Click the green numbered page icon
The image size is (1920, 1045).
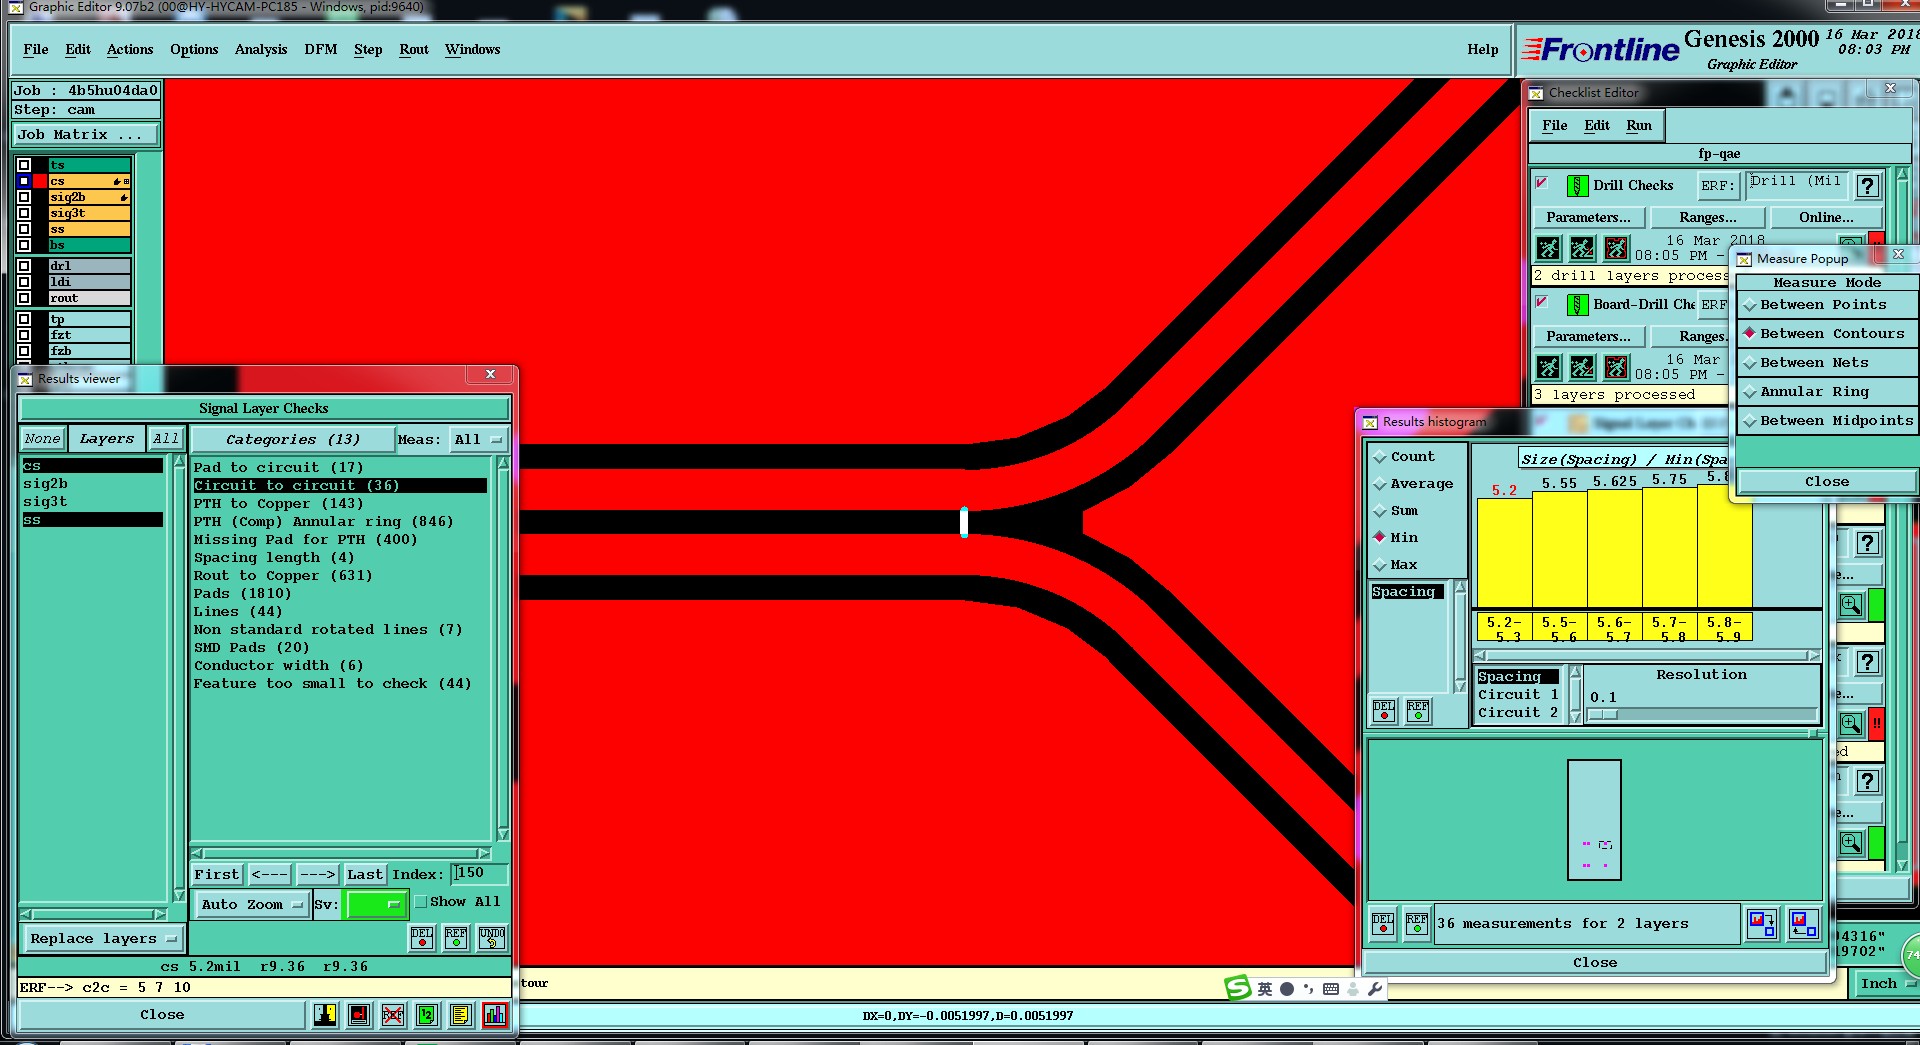coord(427,1015)
